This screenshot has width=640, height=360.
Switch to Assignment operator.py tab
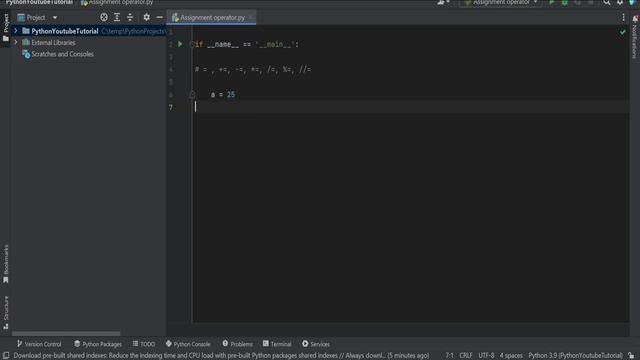click(212, 18)
